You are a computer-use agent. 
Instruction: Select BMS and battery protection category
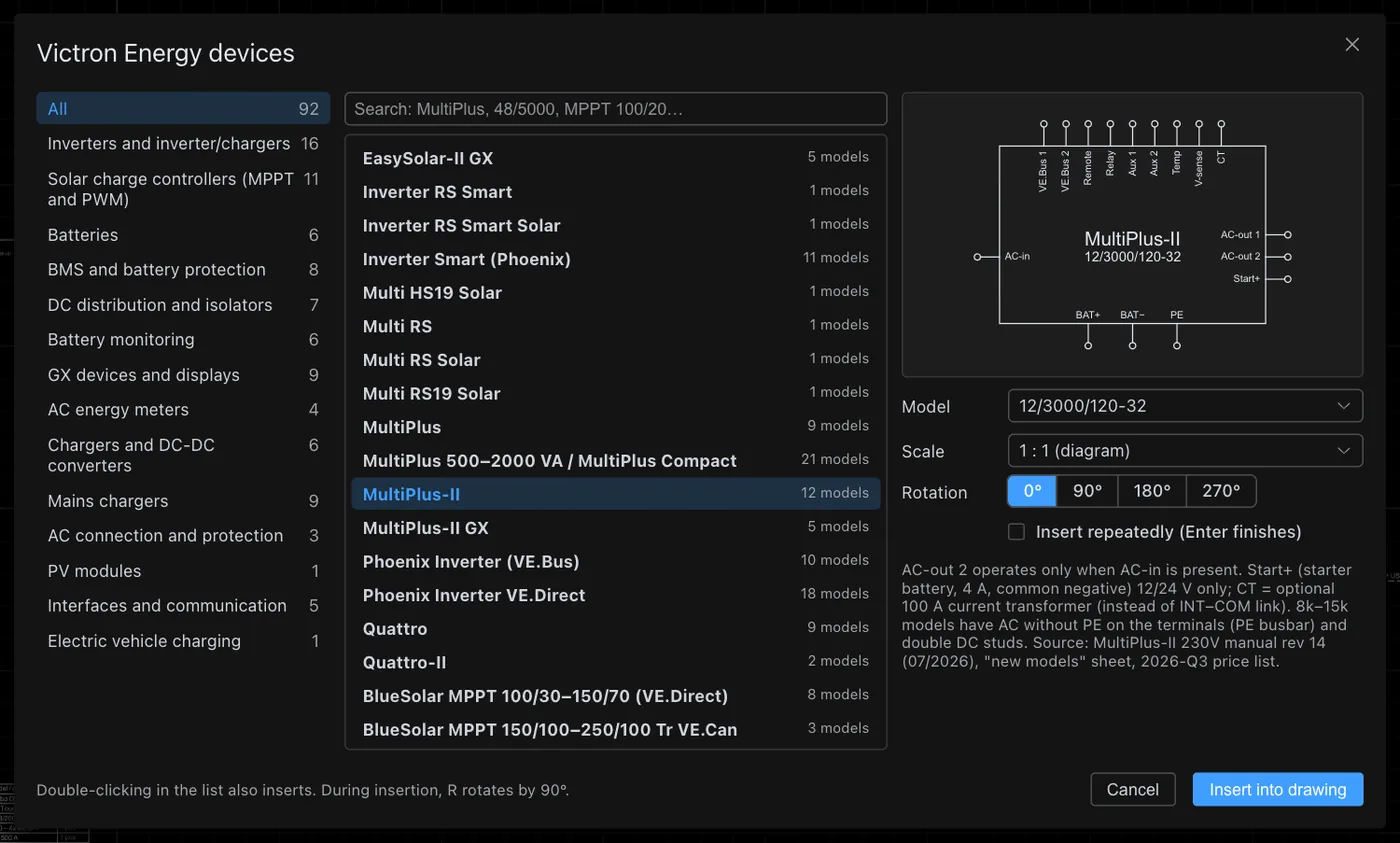tap(183, 270)
